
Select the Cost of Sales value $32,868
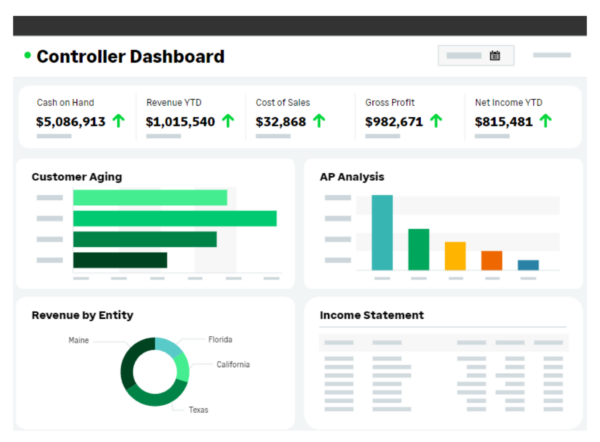[x=281, y=122]
